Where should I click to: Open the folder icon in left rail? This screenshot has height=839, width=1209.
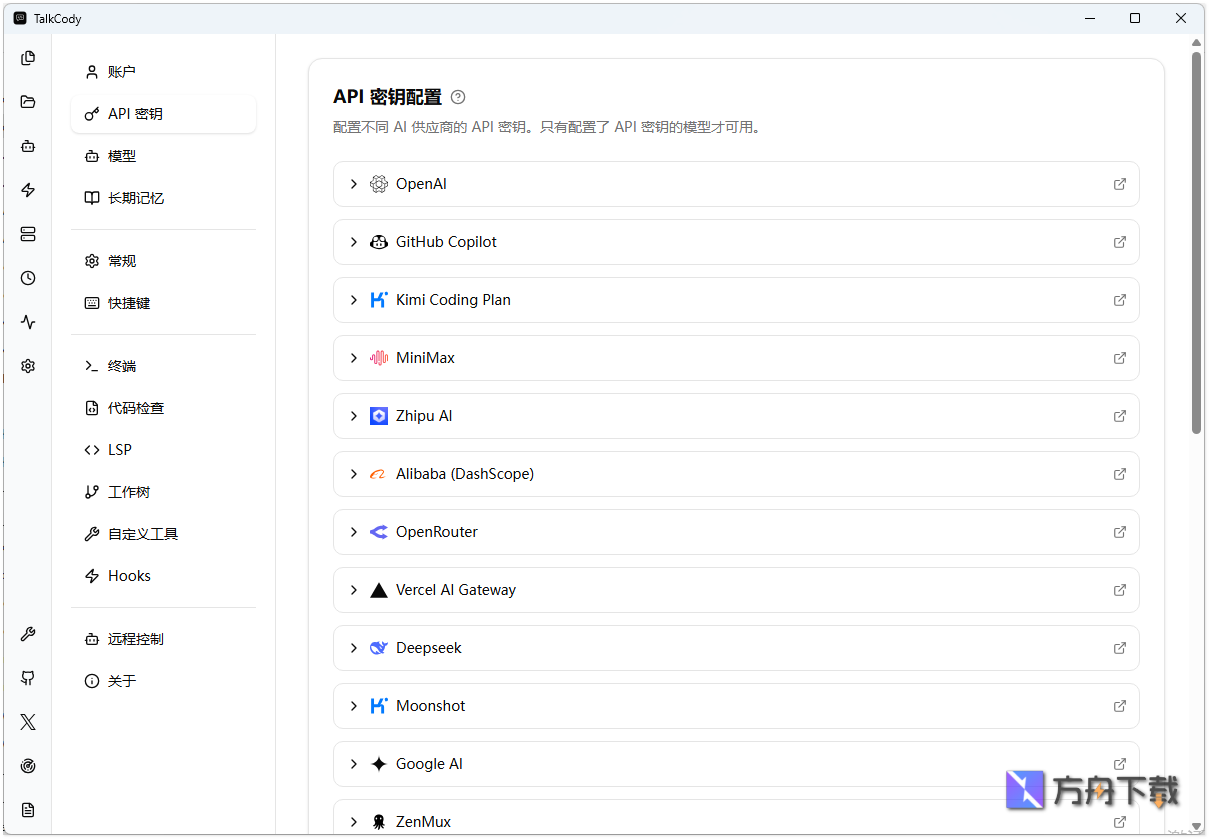click(28, 102)
